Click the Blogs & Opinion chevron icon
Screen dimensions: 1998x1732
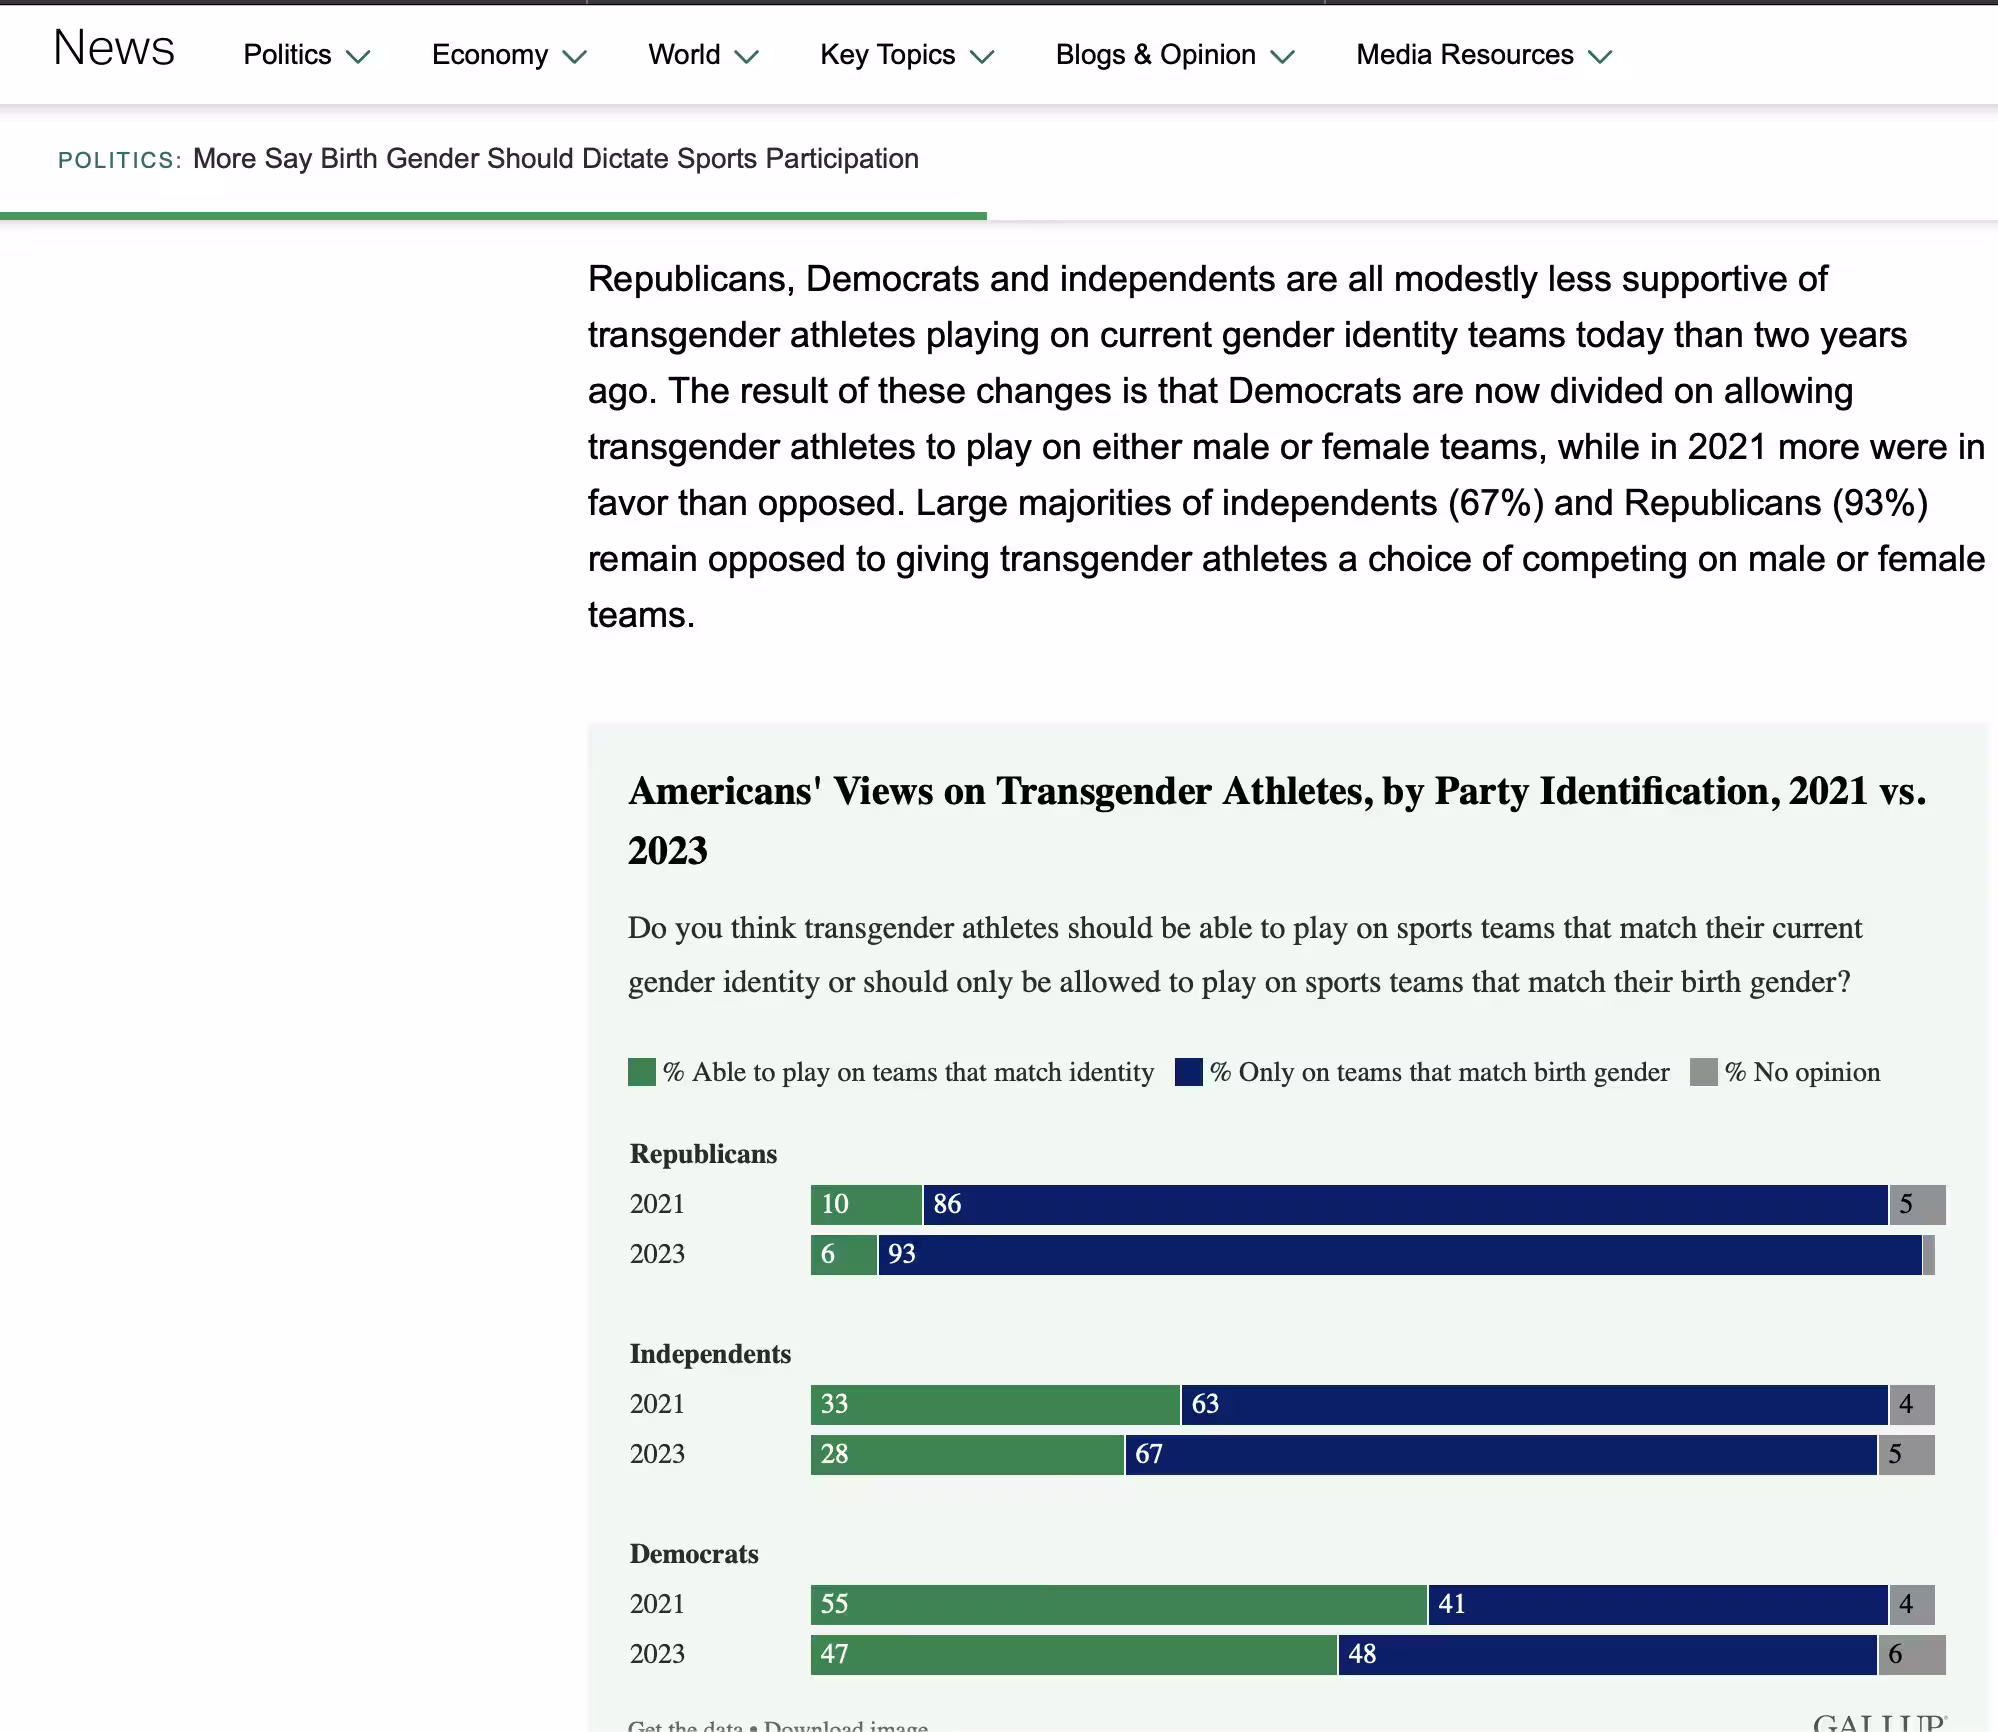point(1282,57)
